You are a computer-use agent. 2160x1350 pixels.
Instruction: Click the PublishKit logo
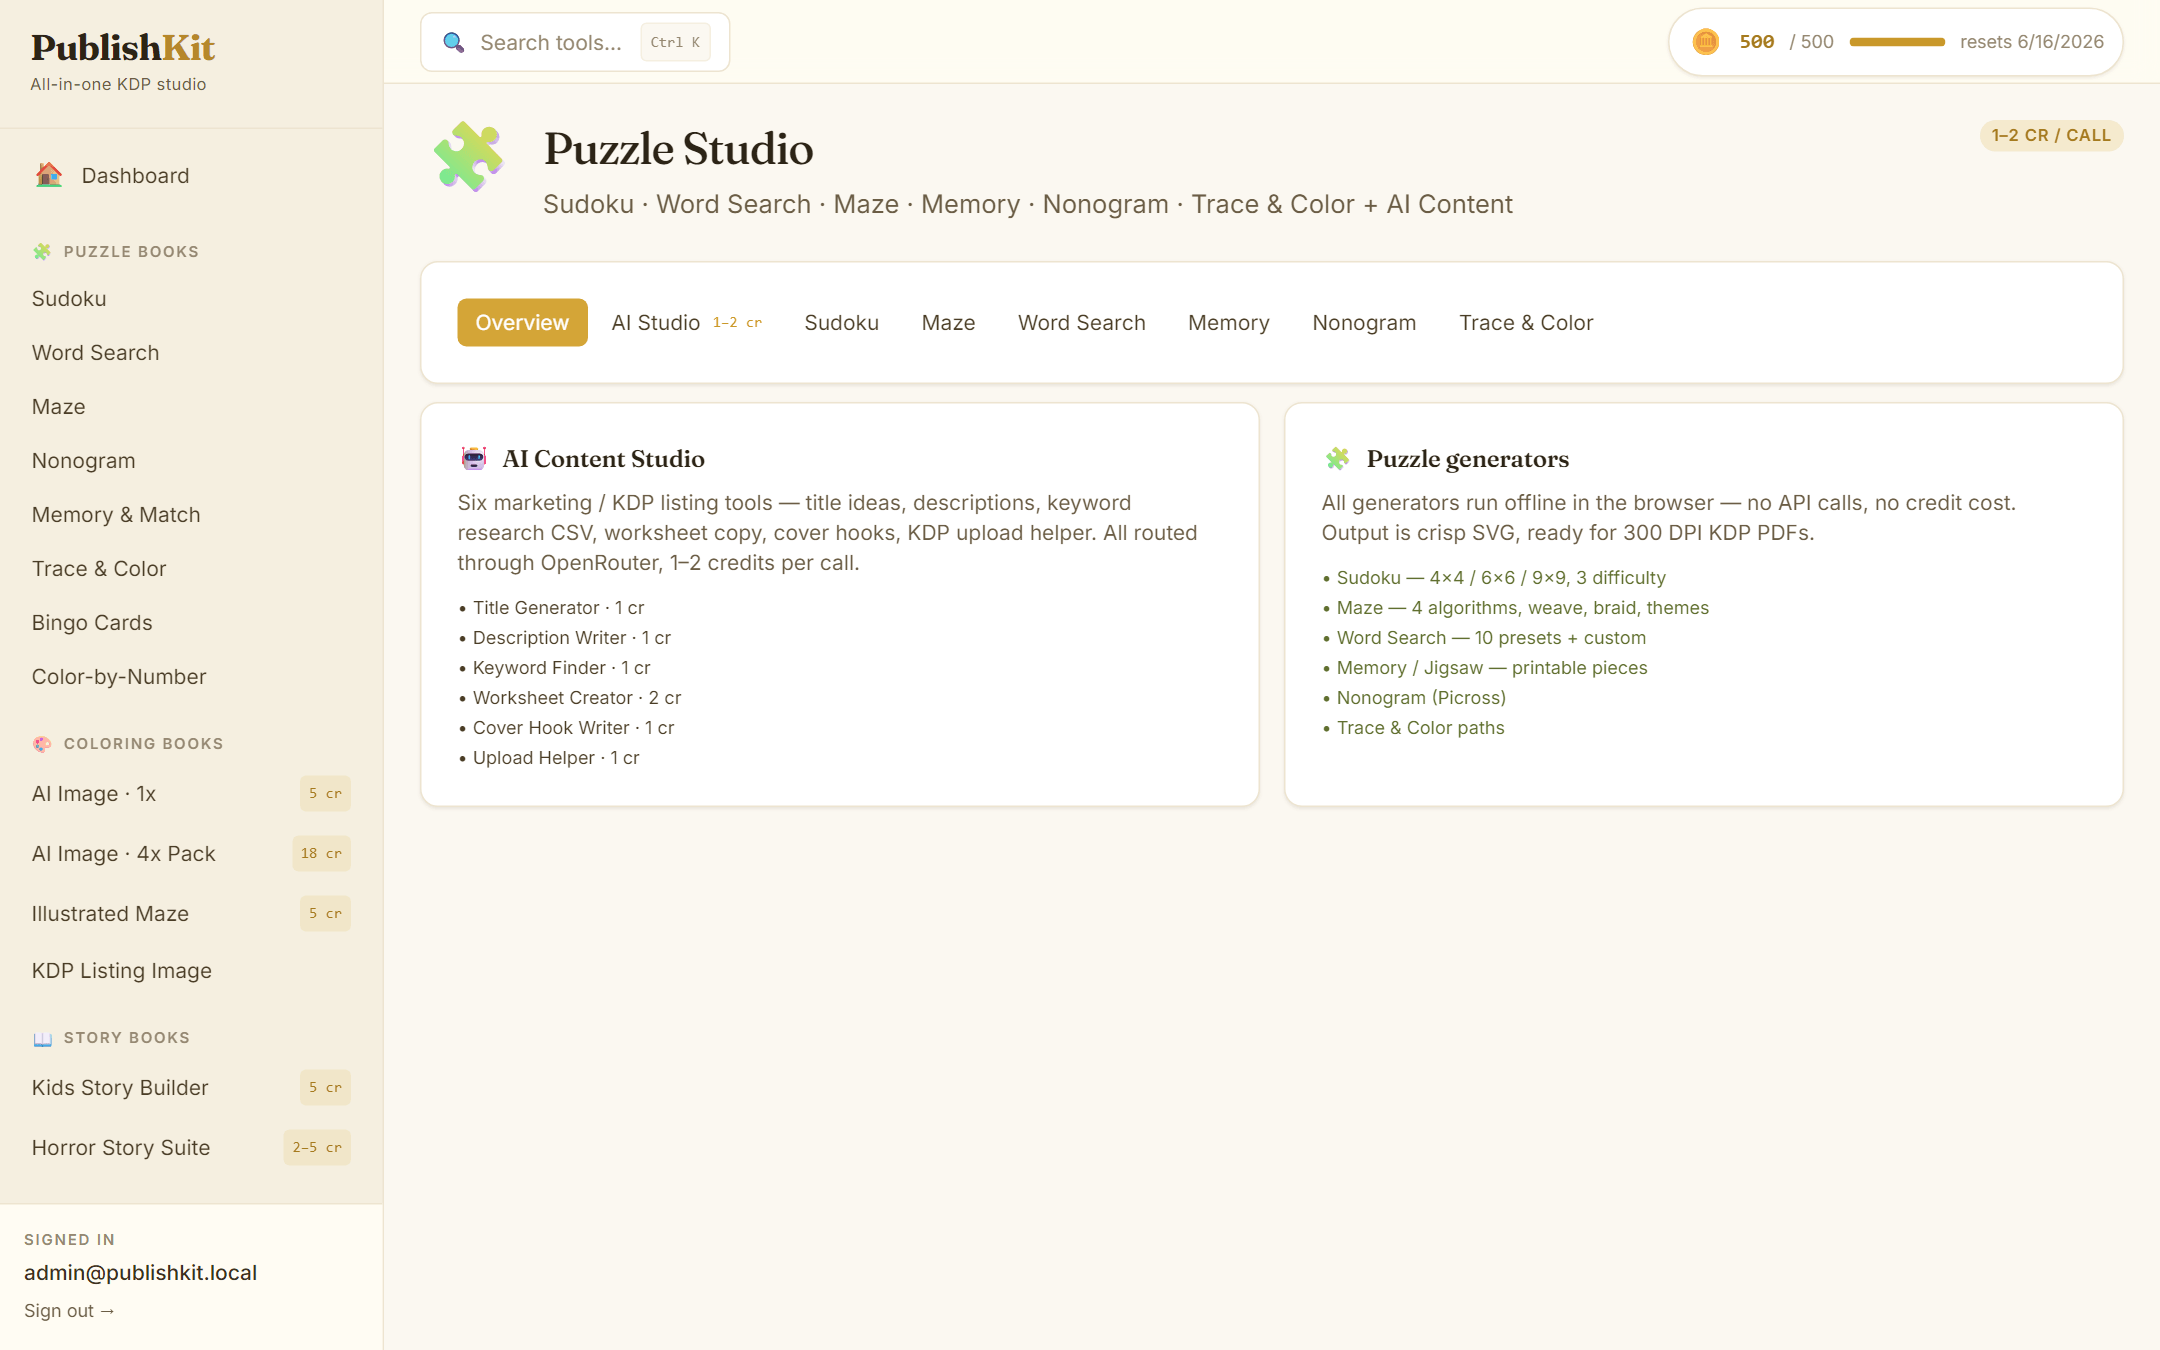[122, 48]
